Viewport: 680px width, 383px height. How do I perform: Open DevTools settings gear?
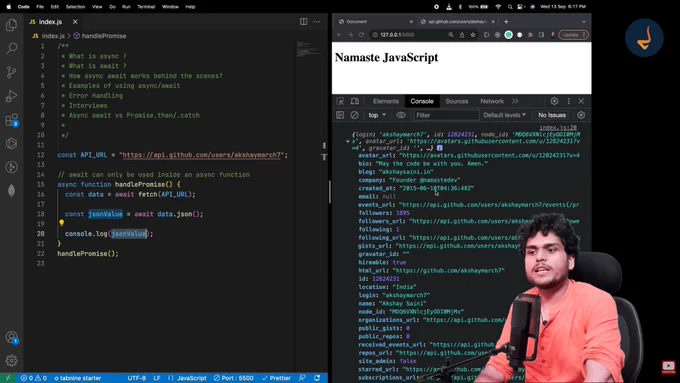pos(554,101)
